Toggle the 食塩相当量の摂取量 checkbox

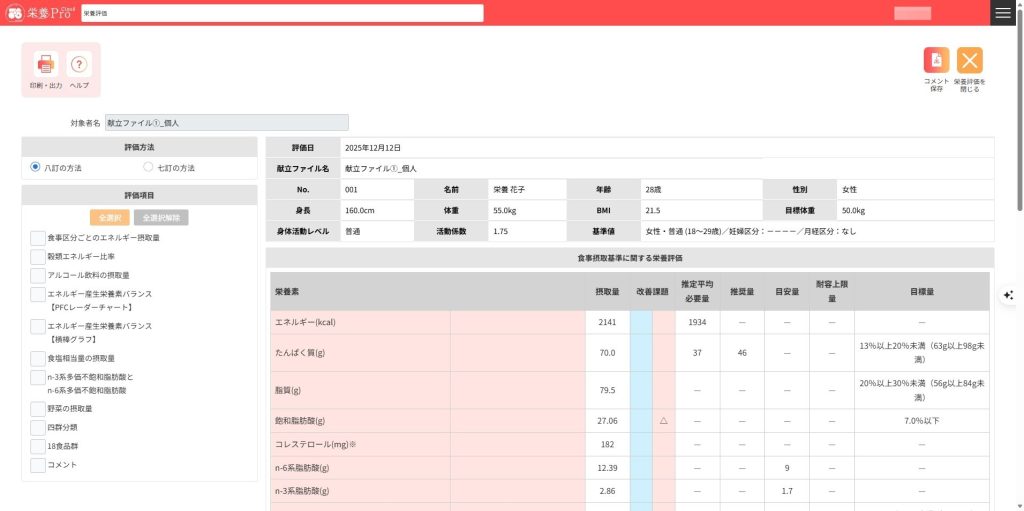tap(38, 357)
